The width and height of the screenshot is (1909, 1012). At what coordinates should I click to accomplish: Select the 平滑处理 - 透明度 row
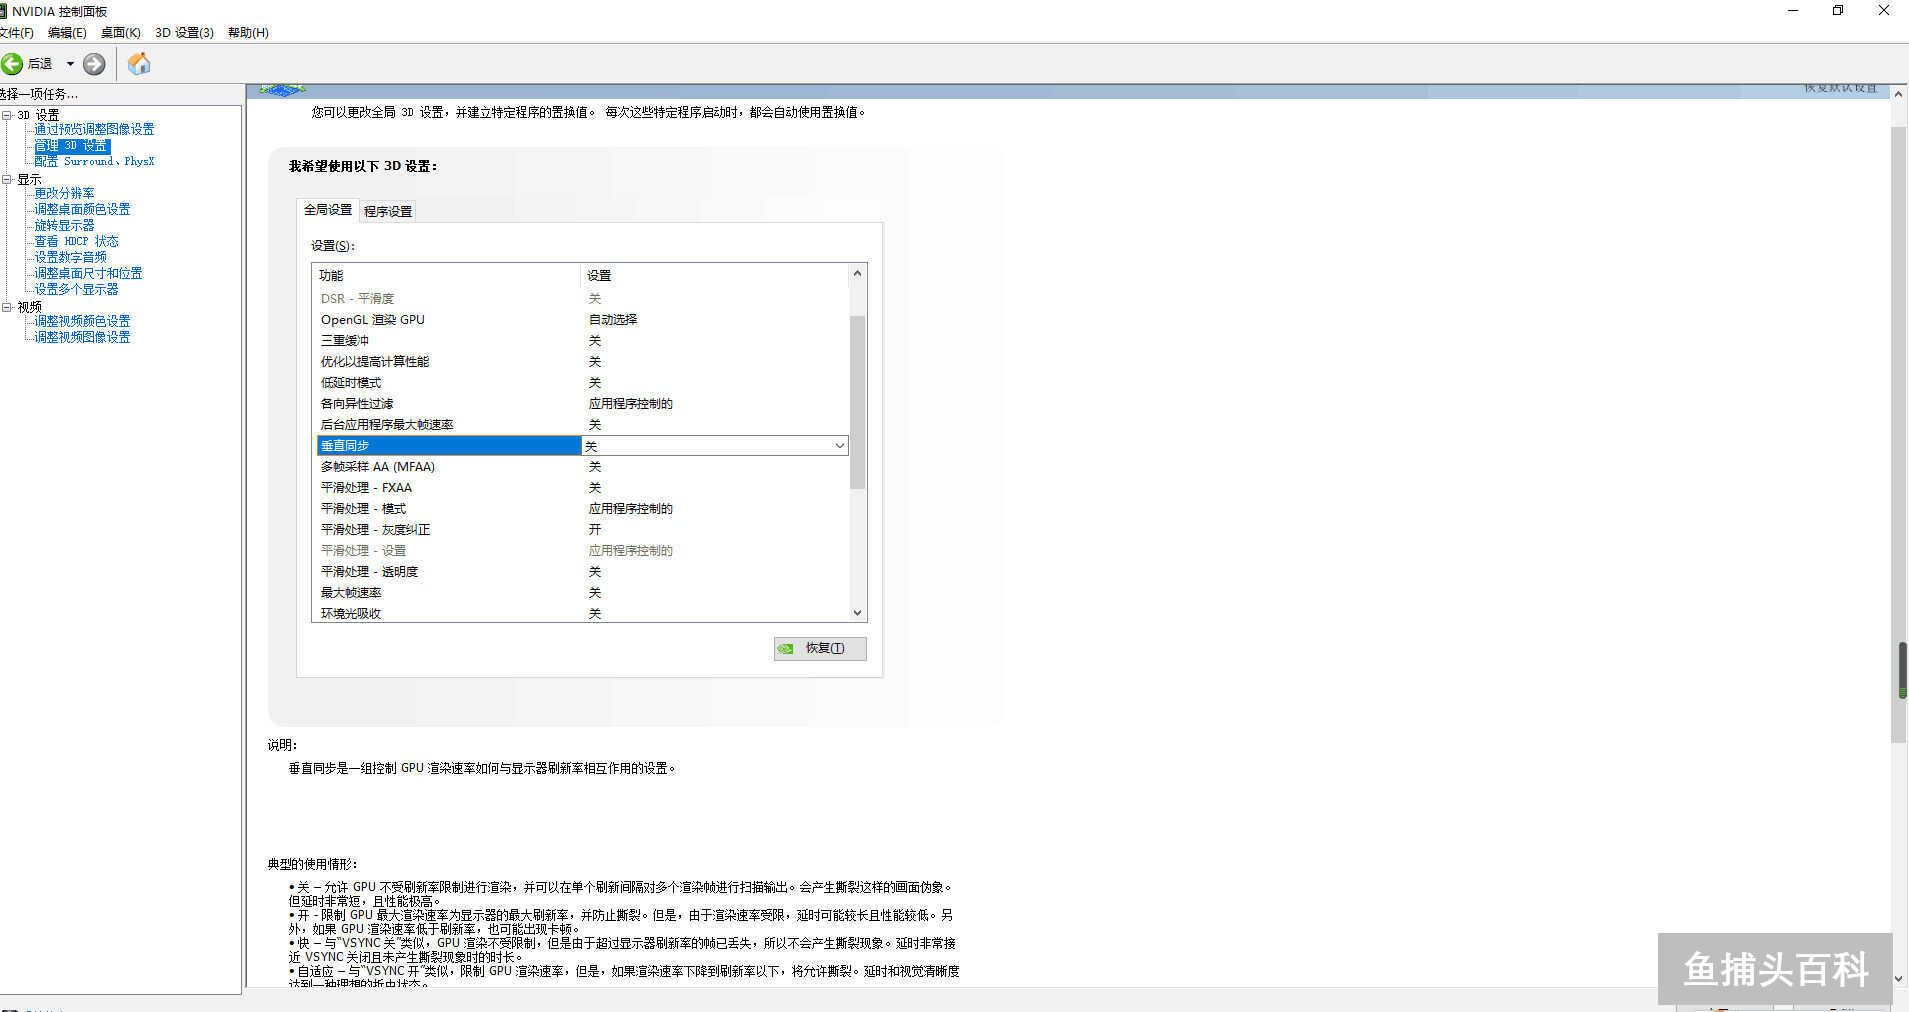coord(582,572)
